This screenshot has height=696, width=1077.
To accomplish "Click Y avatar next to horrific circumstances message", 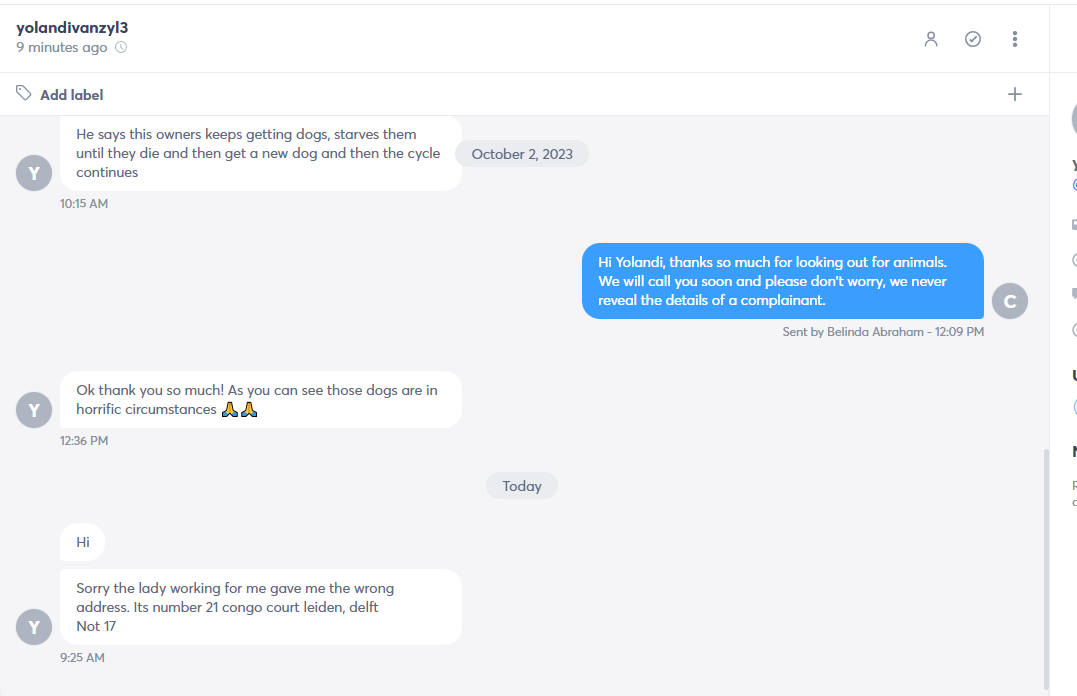I will [34, 410].
